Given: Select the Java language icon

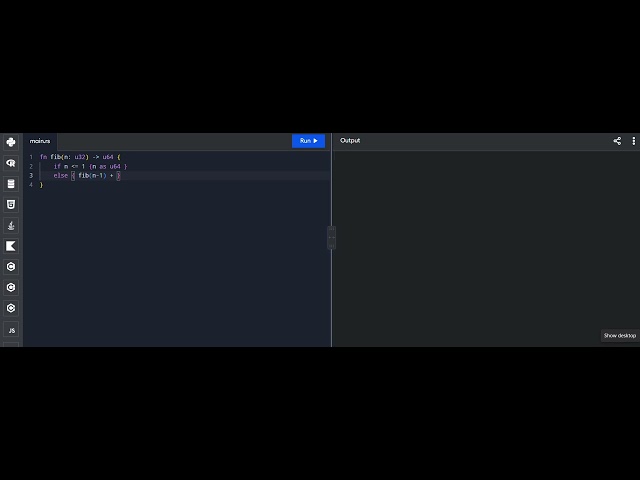Looking at the screenshot, I should pyautogui.click(x=11, y=225).
